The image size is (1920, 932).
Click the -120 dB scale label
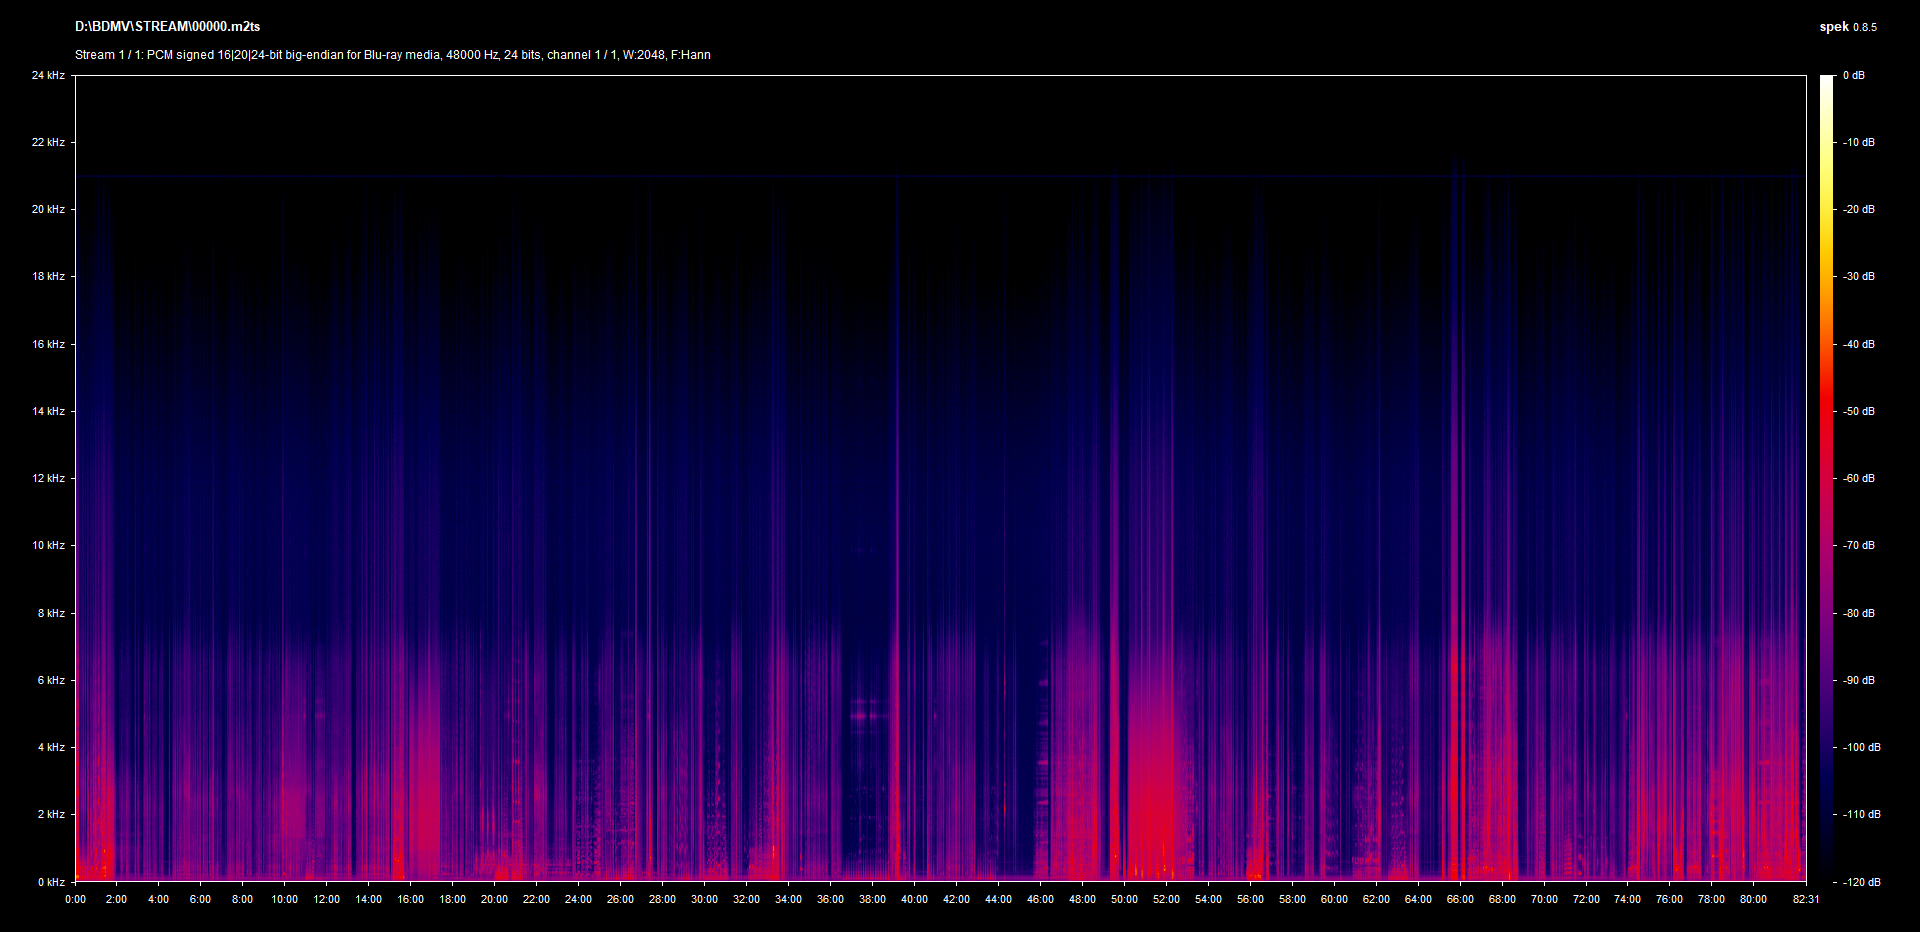coord(1860,882)
